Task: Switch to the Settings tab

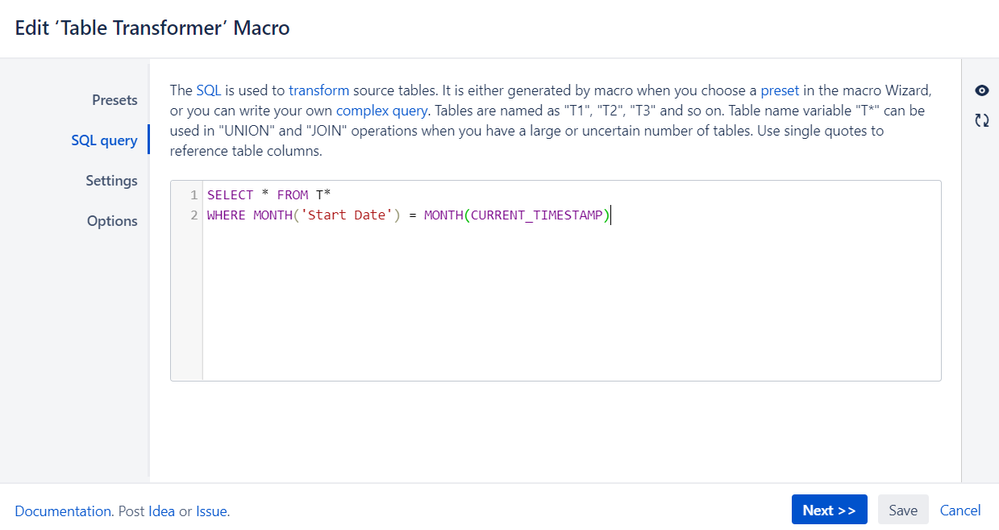Action: click(x=111, y=181)
